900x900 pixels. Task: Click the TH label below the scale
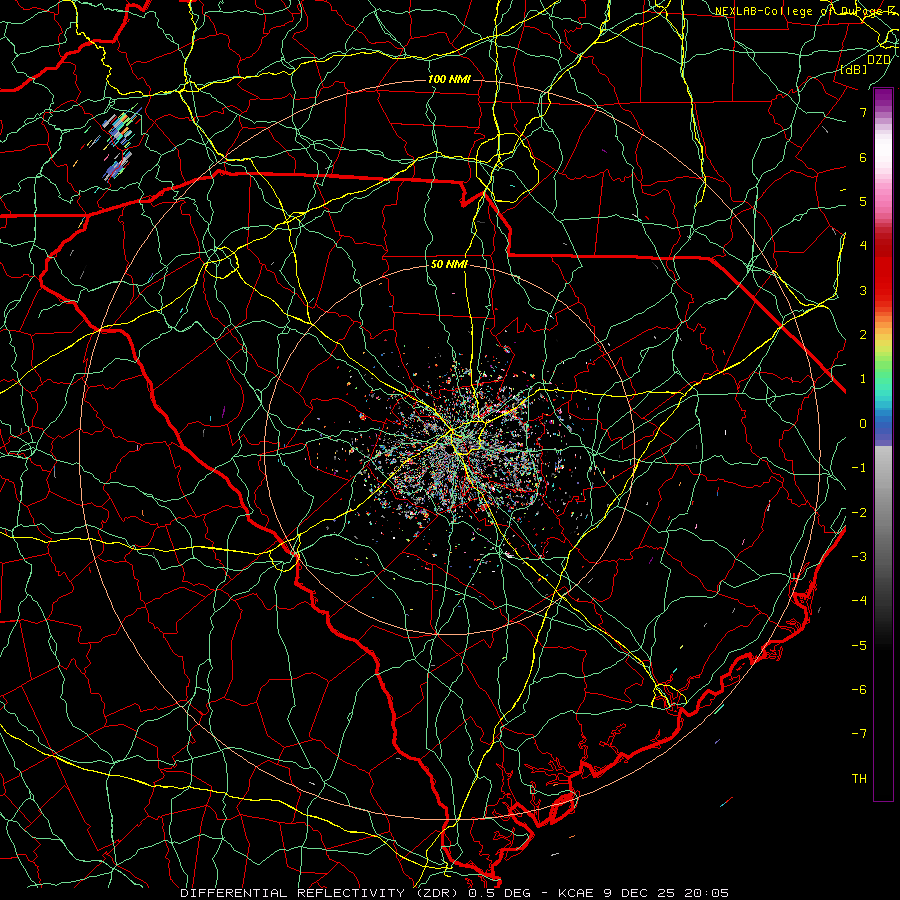[859, 779]
